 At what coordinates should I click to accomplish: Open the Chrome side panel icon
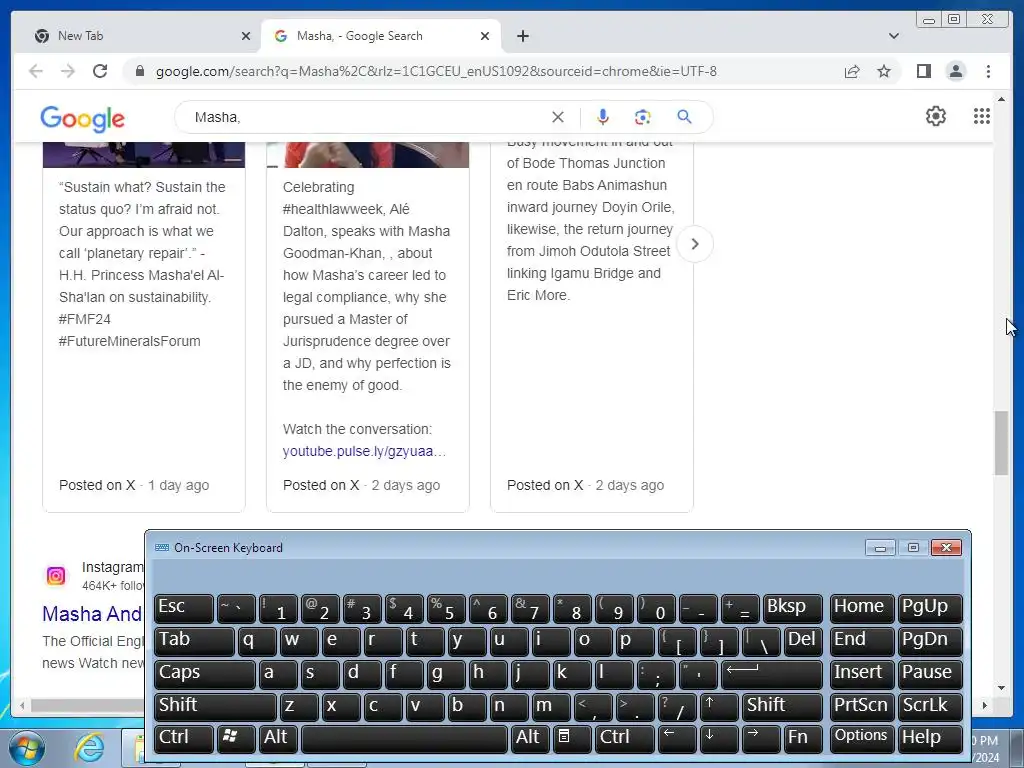point(923,71)
